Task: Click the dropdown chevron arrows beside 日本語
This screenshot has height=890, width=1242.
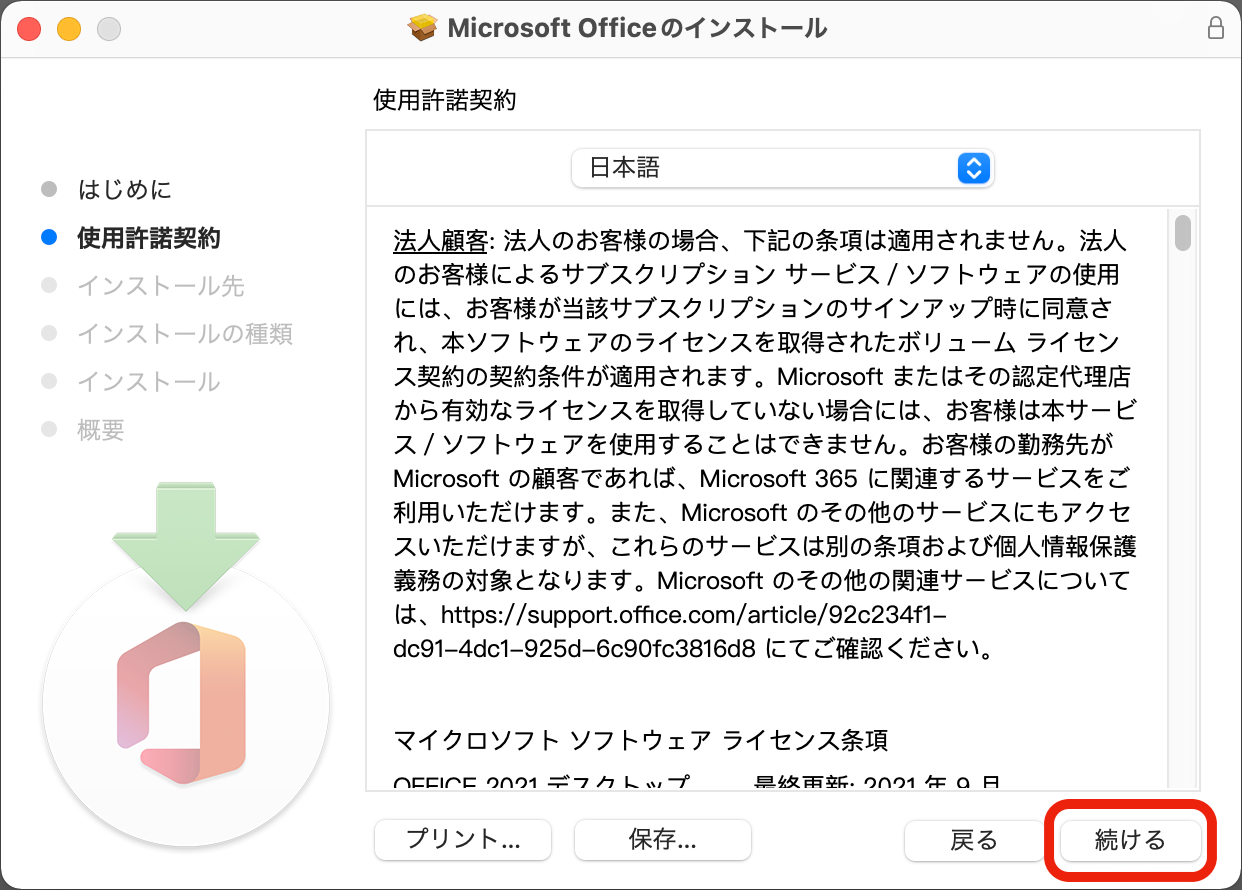Action: [972, 168]
